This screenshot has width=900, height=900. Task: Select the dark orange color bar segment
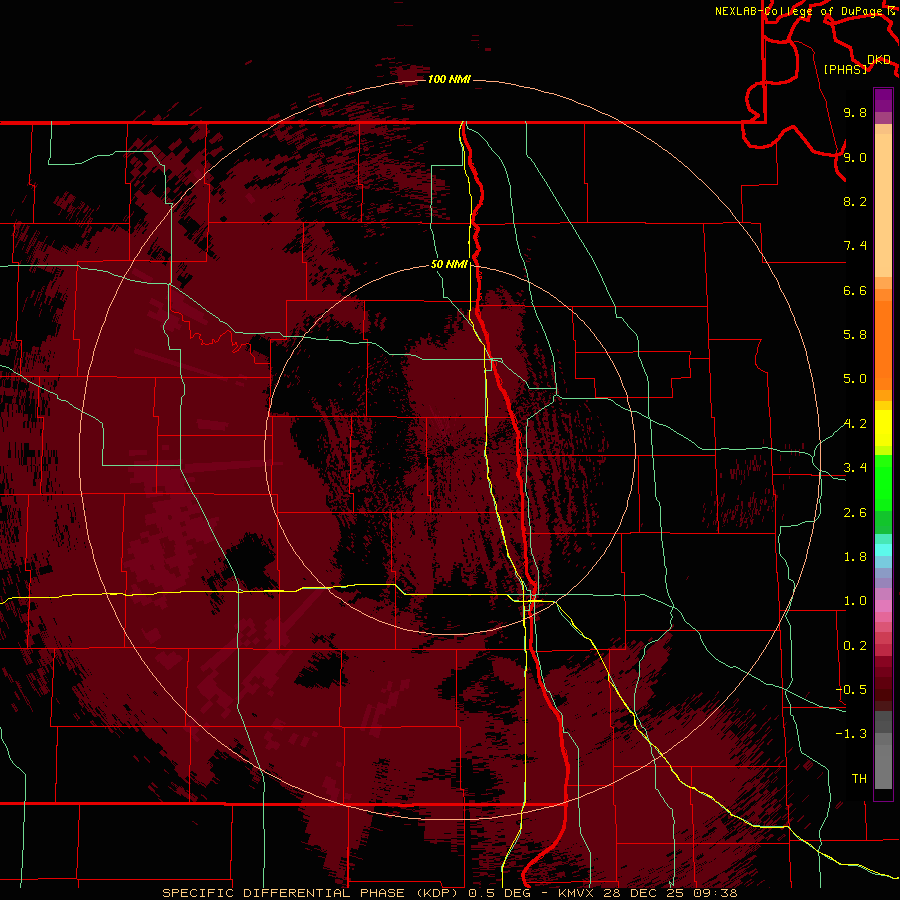click(883, 346)
